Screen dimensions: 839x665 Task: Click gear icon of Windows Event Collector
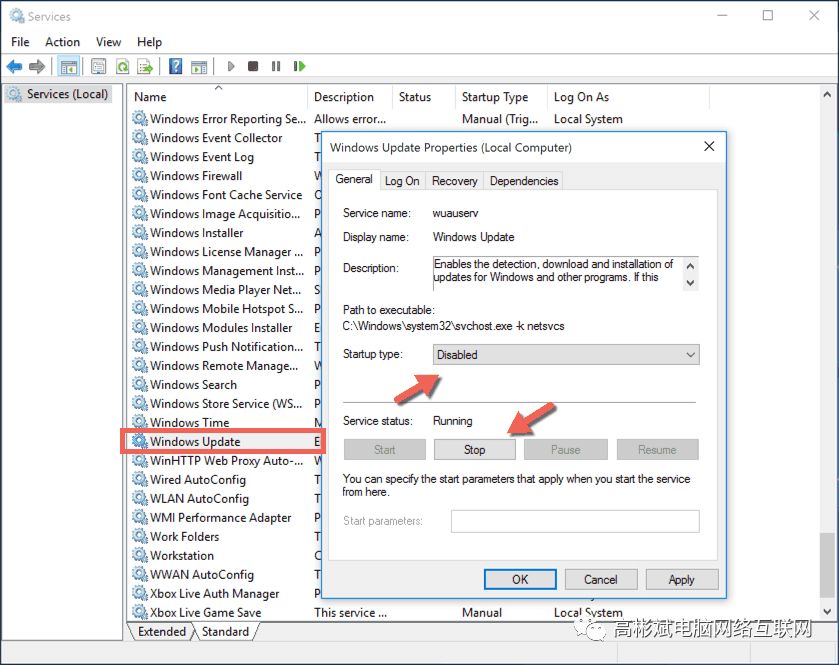point(140,137)
